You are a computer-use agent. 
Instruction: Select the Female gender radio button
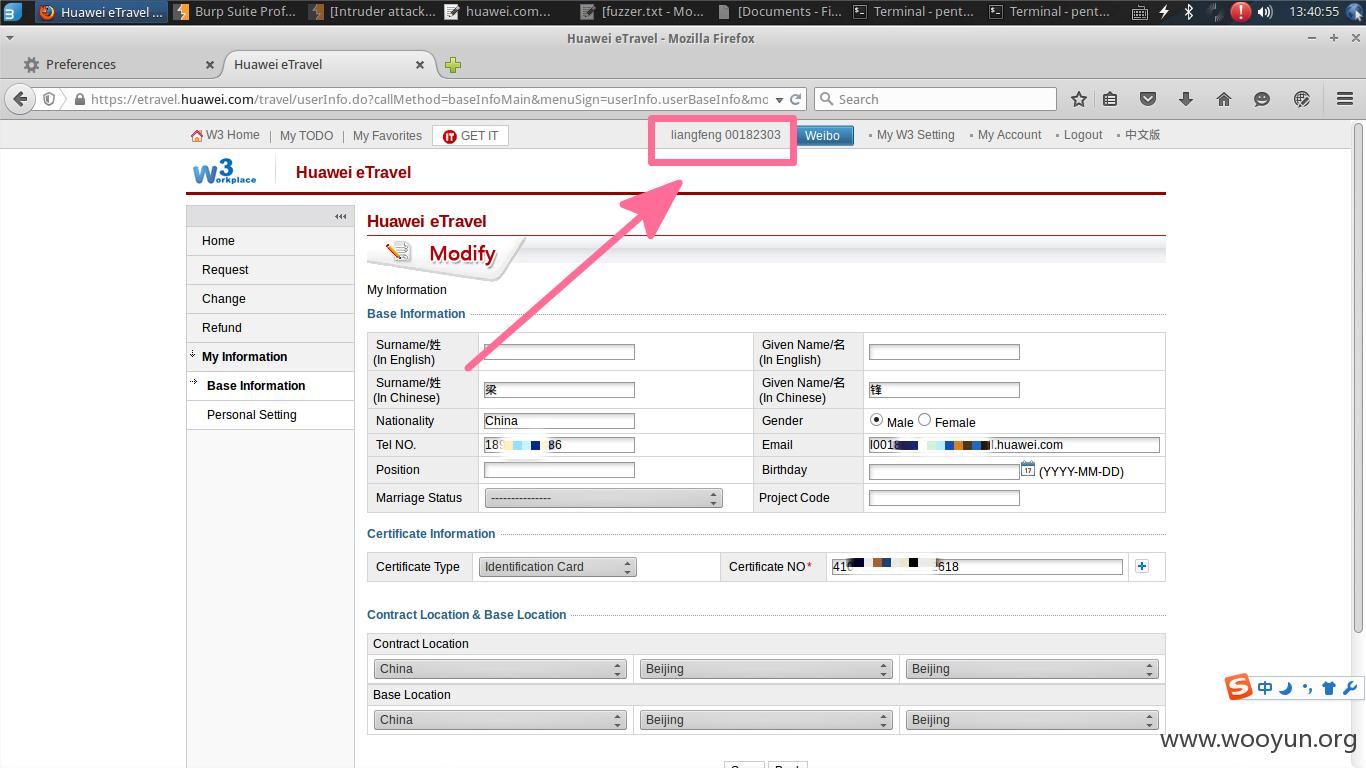pyautogui.click(x=925, y=421)
